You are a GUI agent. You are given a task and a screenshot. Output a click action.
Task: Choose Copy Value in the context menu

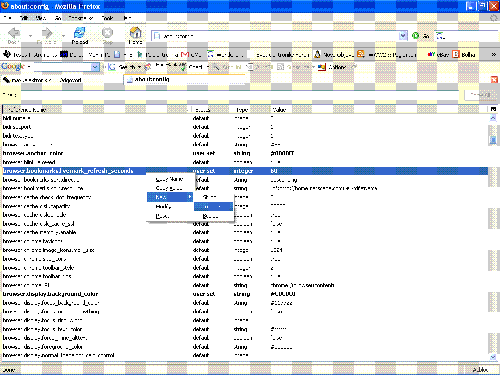click(x=169, y=188)
